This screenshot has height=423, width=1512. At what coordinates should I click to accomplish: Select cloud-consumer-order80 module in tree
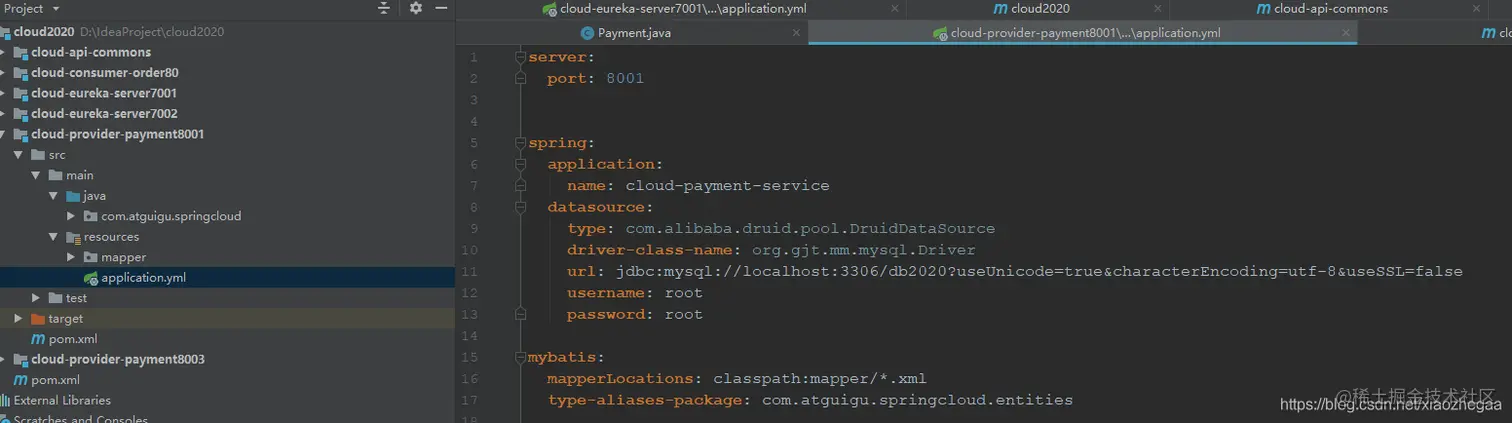(x=105, y=73)
